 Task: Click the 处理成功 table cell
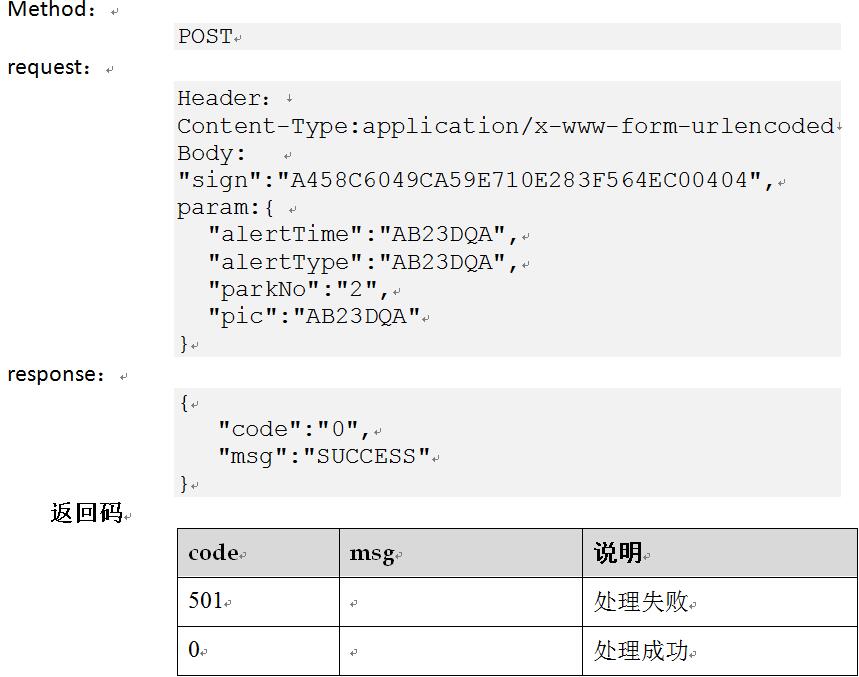coord(719,651)
